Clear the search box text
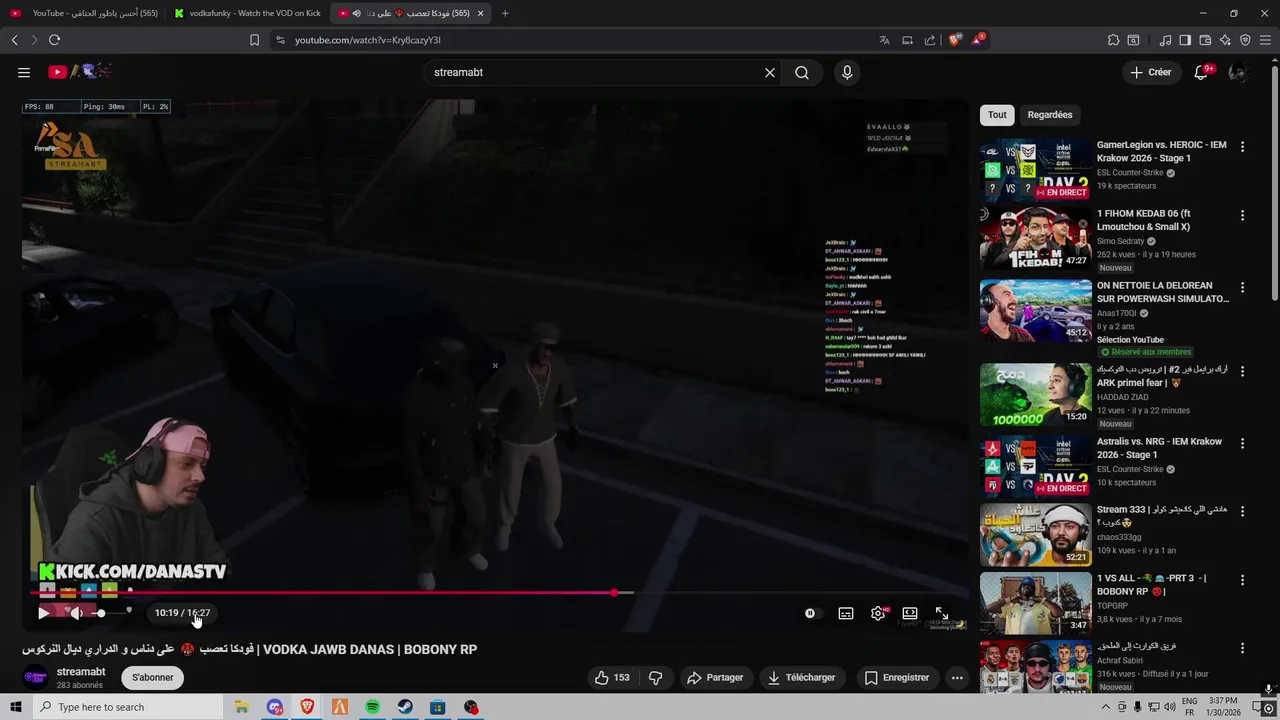1280x720 pixels. tap(770, 72)
